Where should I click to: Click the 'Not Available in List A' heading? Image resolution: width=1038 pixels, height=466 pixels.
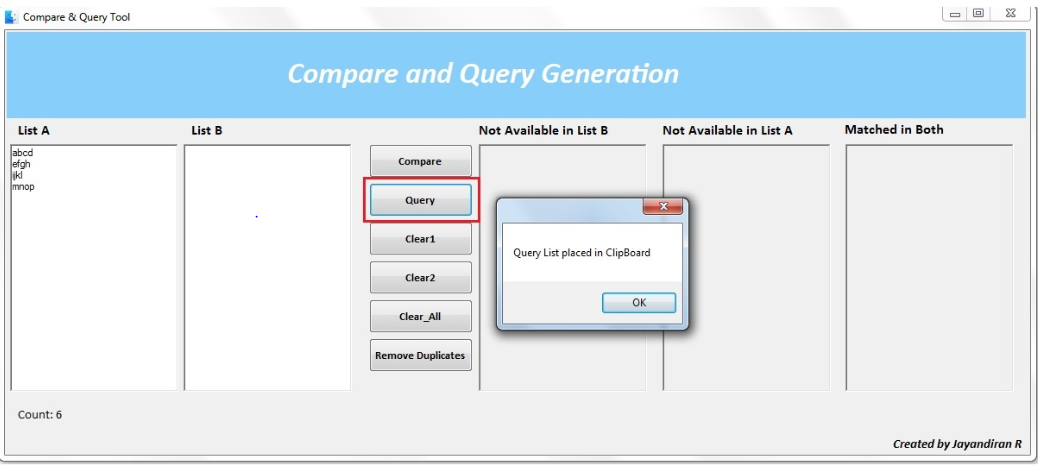point(728,130)
